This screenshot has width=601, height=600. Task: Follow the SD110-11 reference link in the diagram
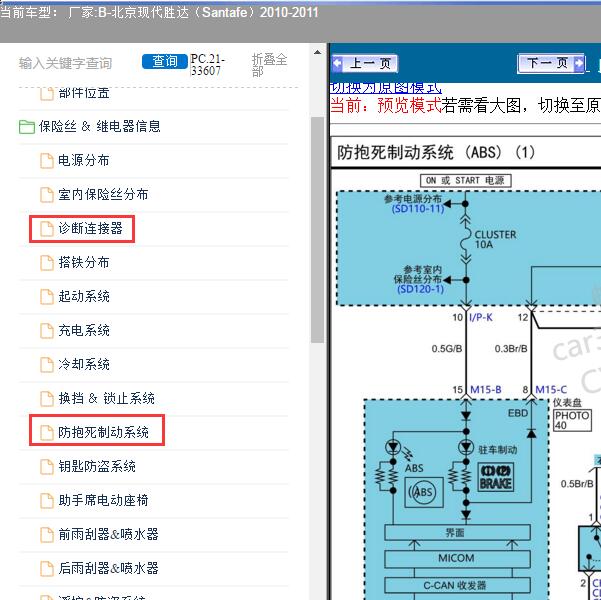(418, 209)
